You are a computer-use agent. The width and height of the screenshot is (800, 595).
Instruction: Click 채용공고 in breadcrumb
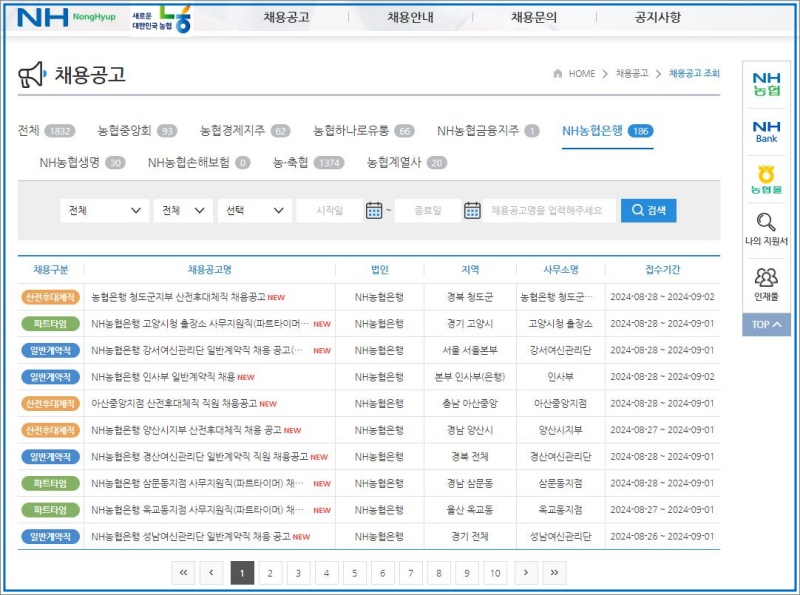click(x=632, y=73)
